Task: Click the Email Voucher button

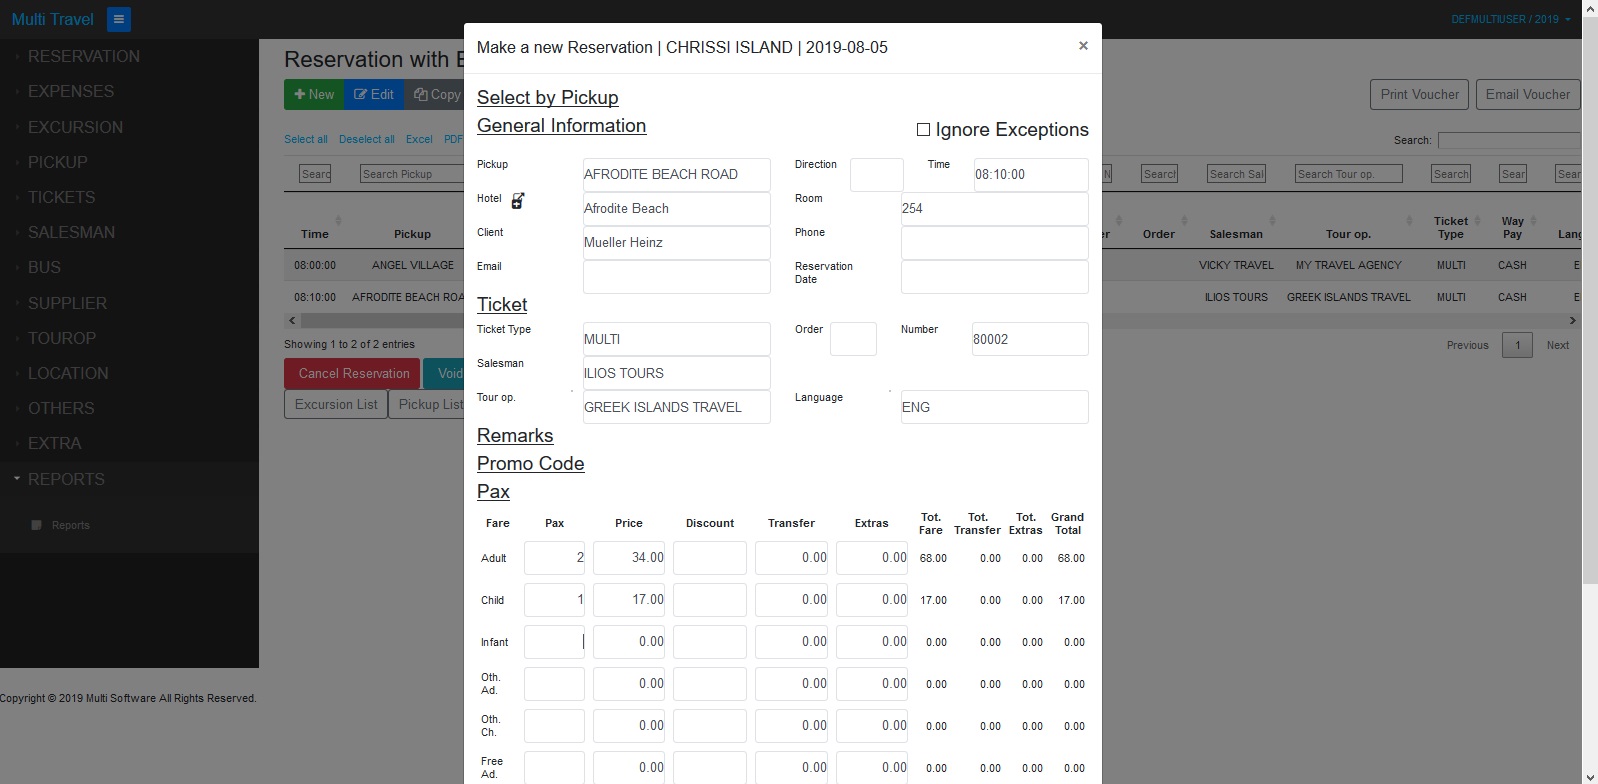Action: (x=1527, y=95)
